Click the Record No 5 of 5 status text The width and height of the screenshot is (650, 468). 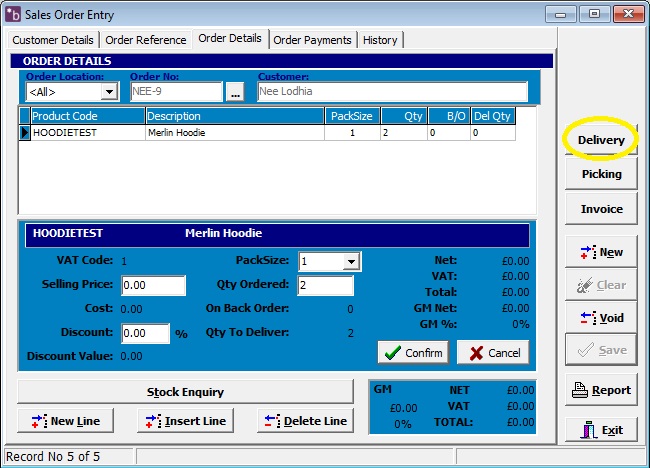pyautogui.click(x=53, y=456)
